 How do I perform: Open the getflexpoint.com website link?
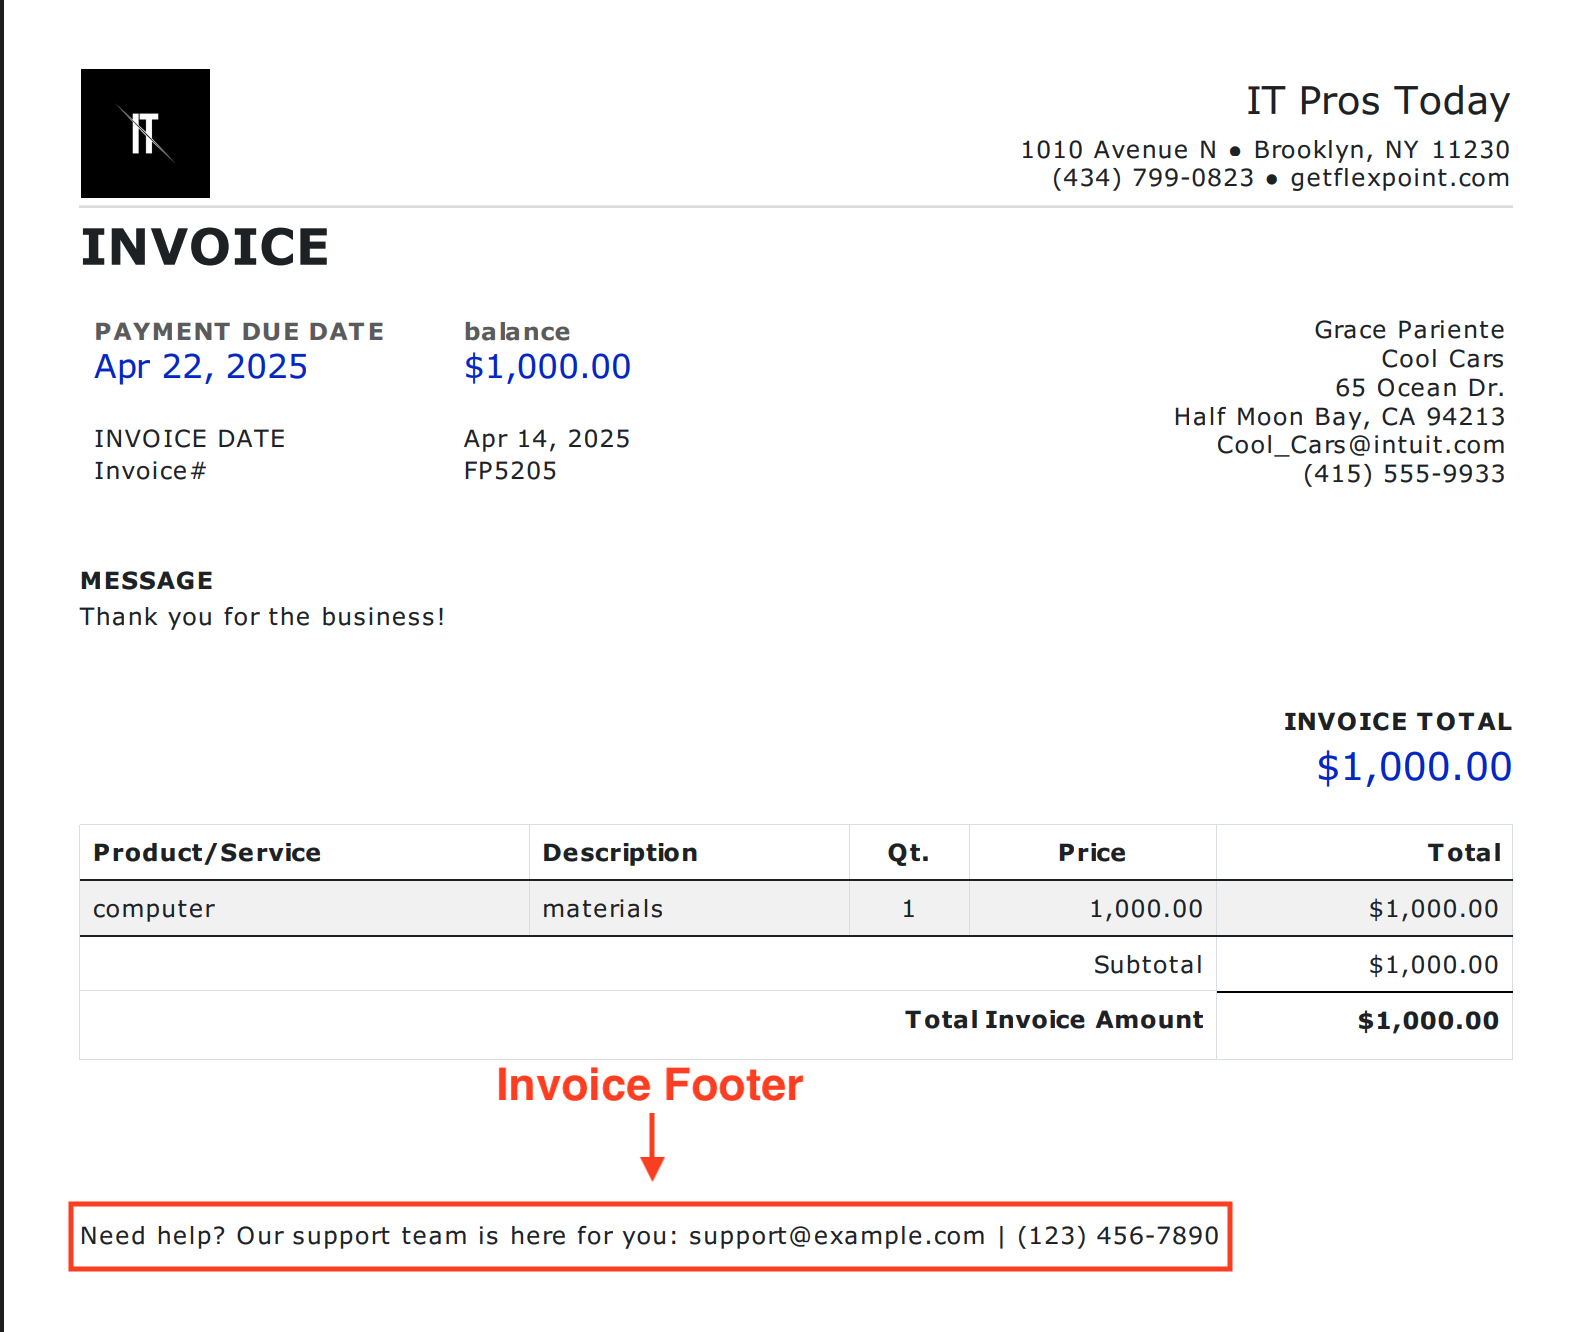(1399, 178)
